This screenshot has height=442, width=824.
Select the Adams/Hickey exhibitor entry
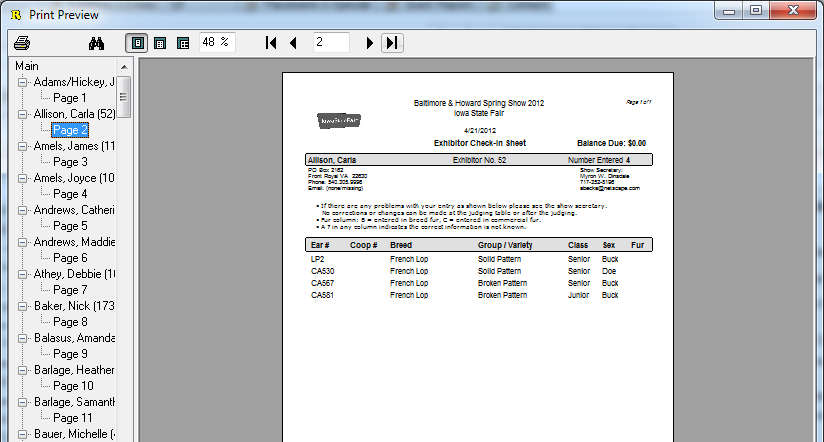pyautogui.click(x=74, y=83)
